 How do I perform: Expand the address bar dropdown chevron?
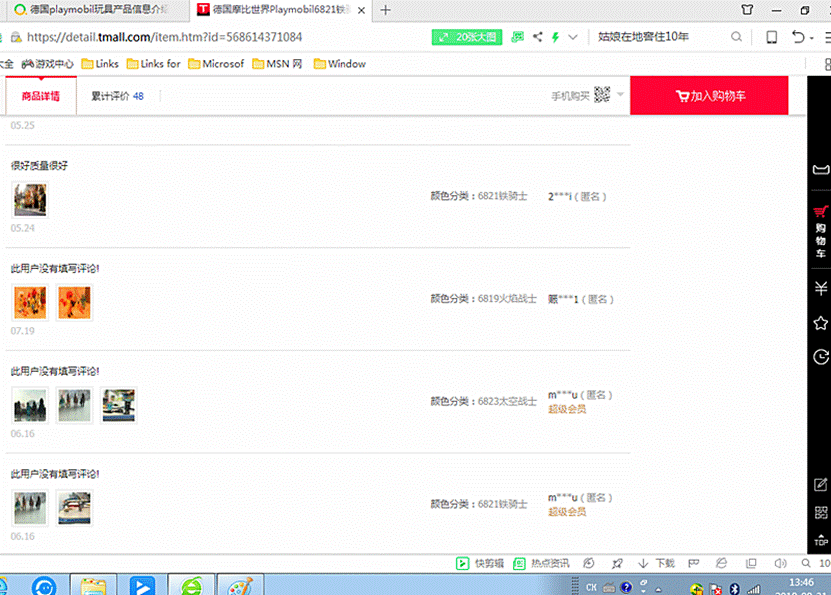(573, 37)
